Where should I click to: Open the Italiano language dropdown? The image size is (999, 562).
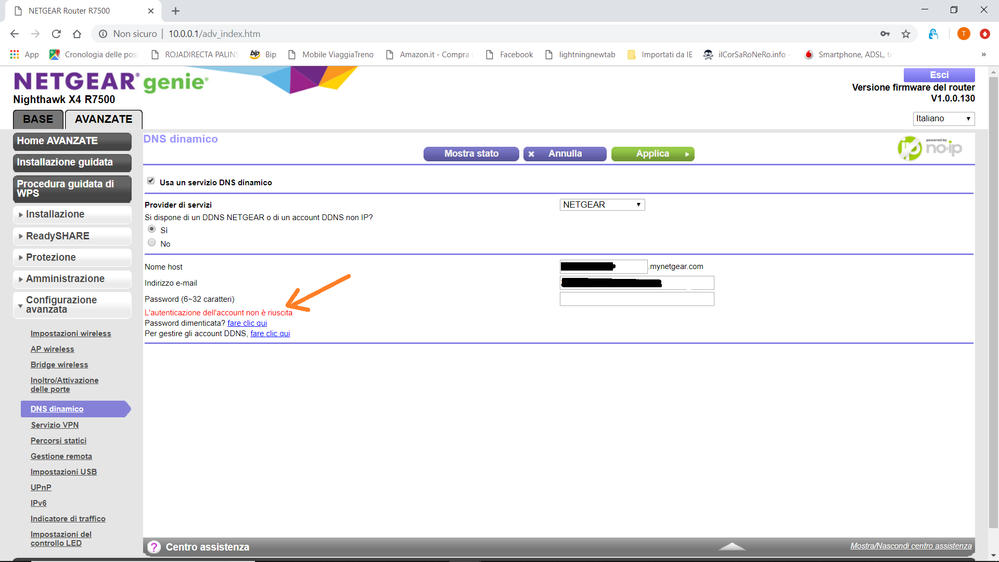(x=943, y=119)
